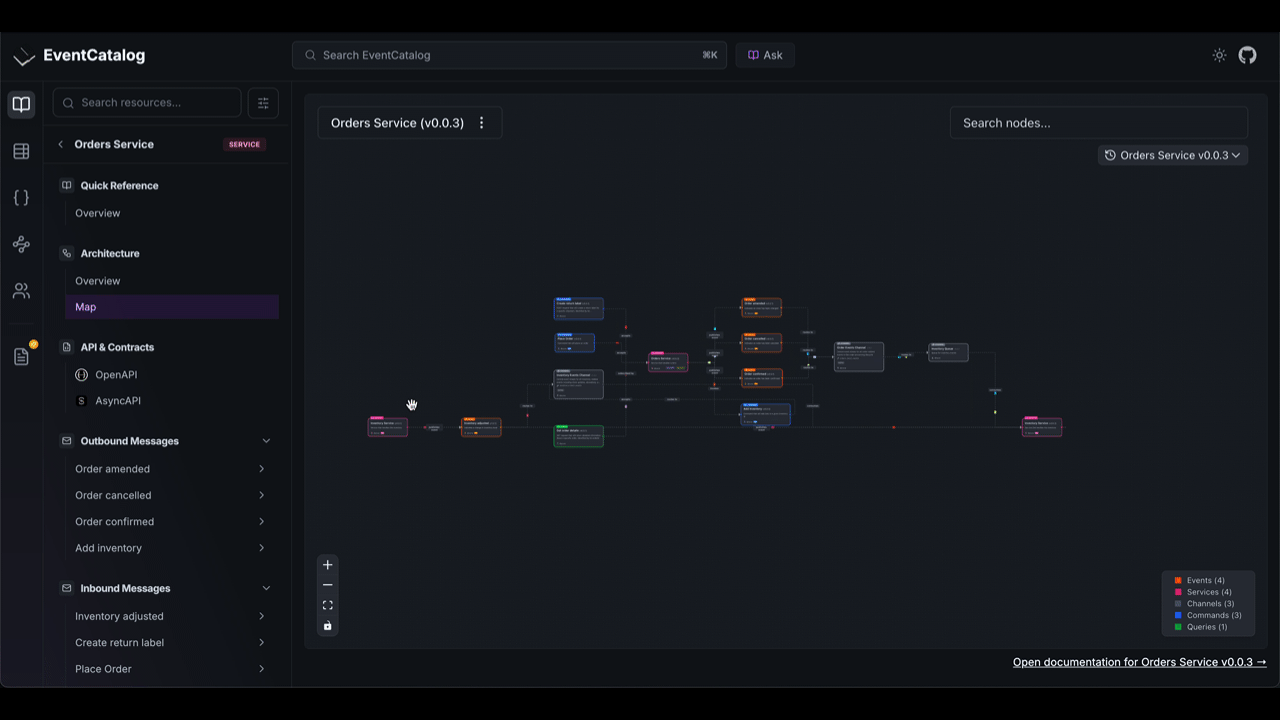Click the Orders Service (v0.0.3) title
This screenshot has width=1280, height=720.
[397, 123]
